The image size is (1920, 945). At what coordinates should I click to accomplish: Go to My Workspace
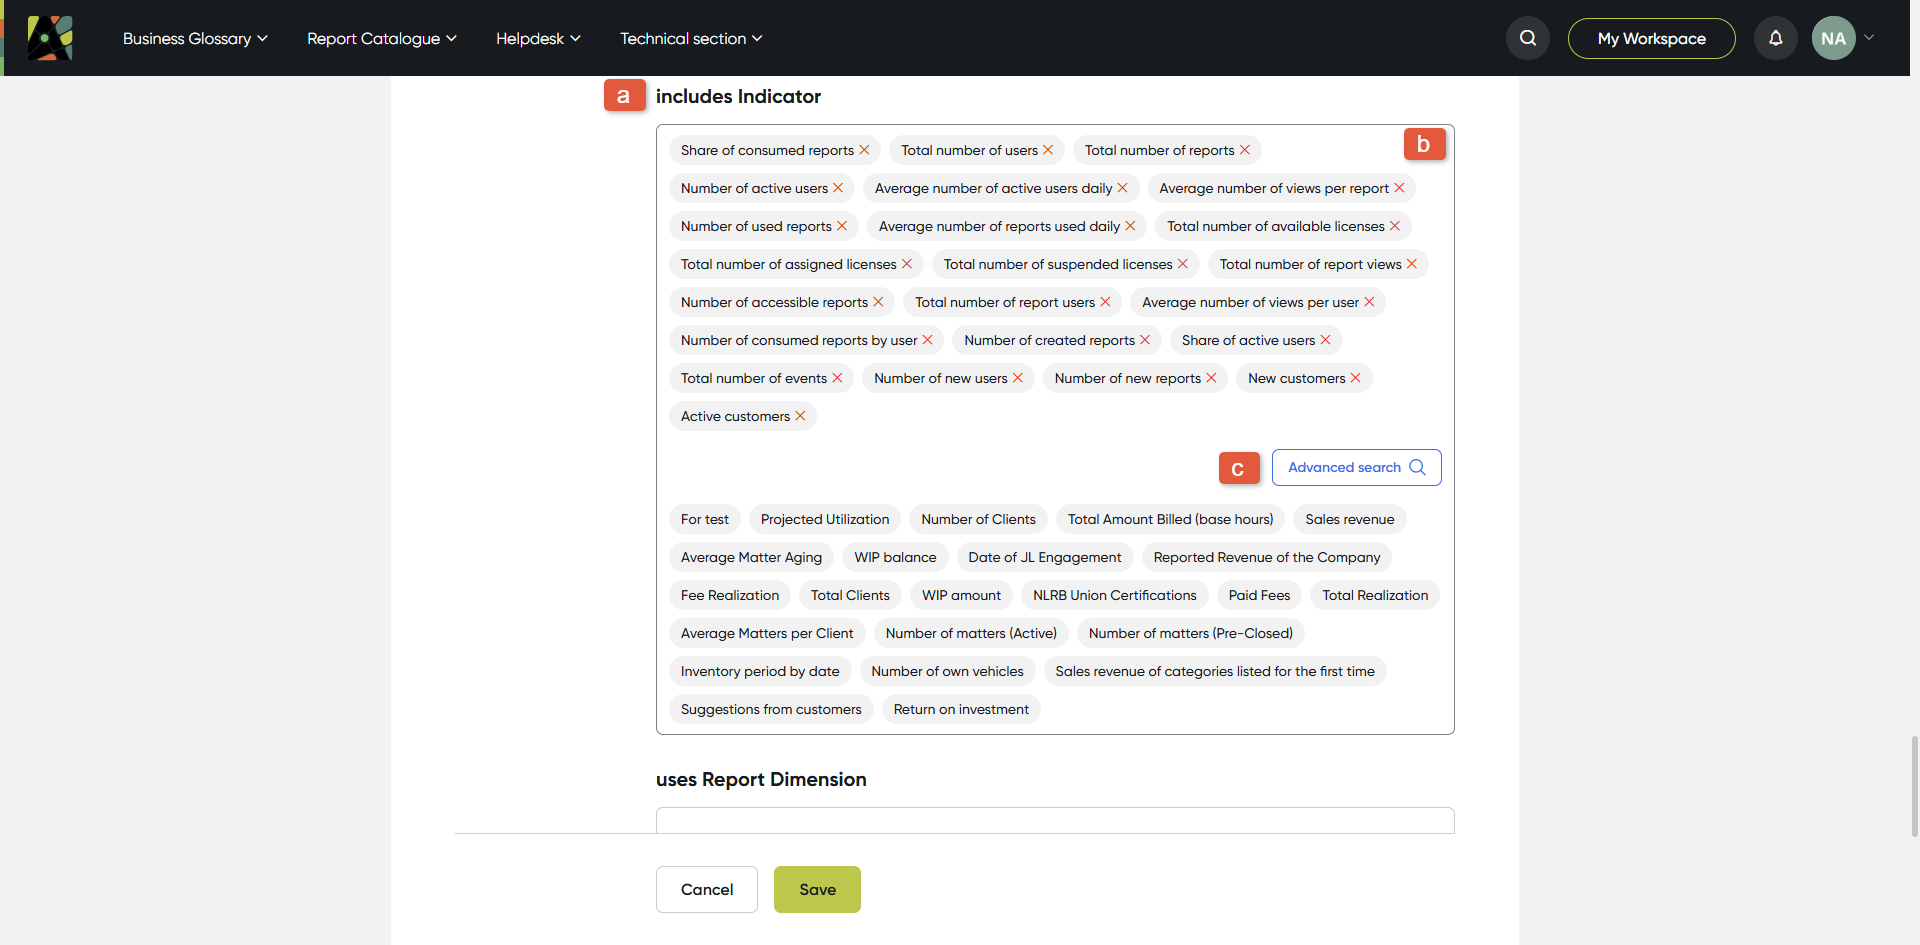1652,38
